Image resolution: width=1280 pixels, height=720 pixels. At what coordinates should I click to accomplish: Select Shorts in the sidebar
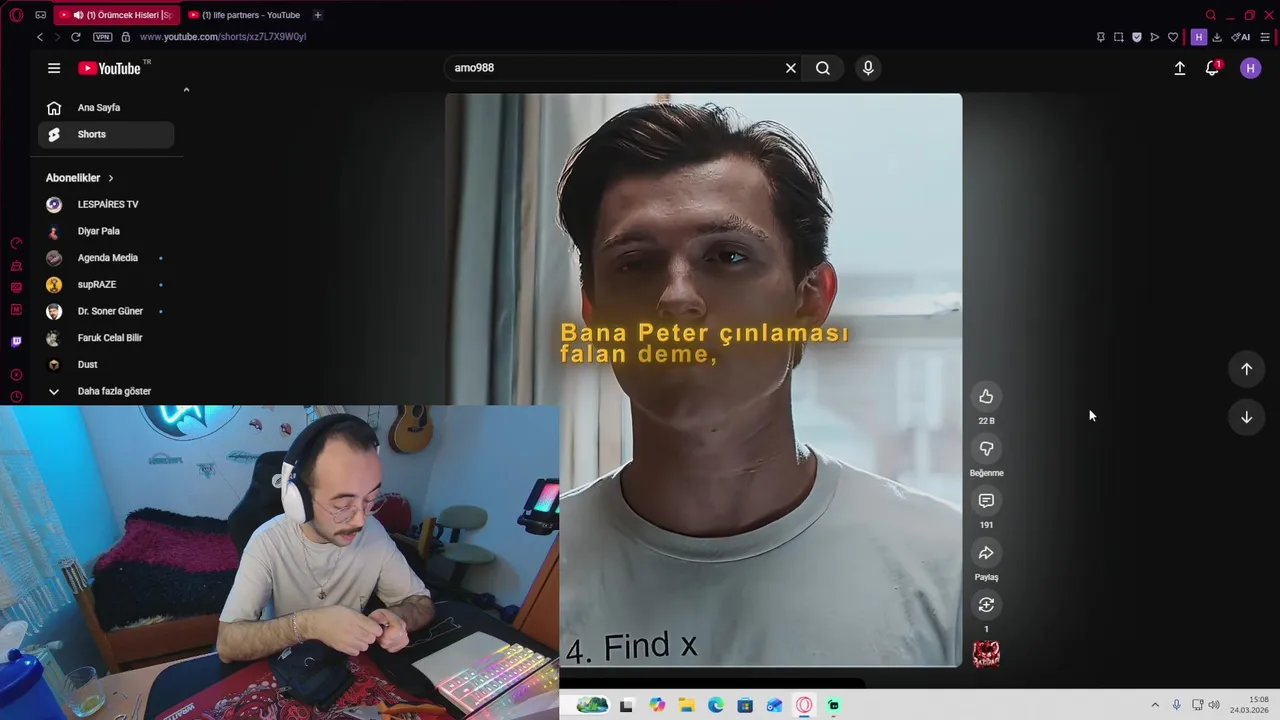pyautogui.click(x=106, y=134)
